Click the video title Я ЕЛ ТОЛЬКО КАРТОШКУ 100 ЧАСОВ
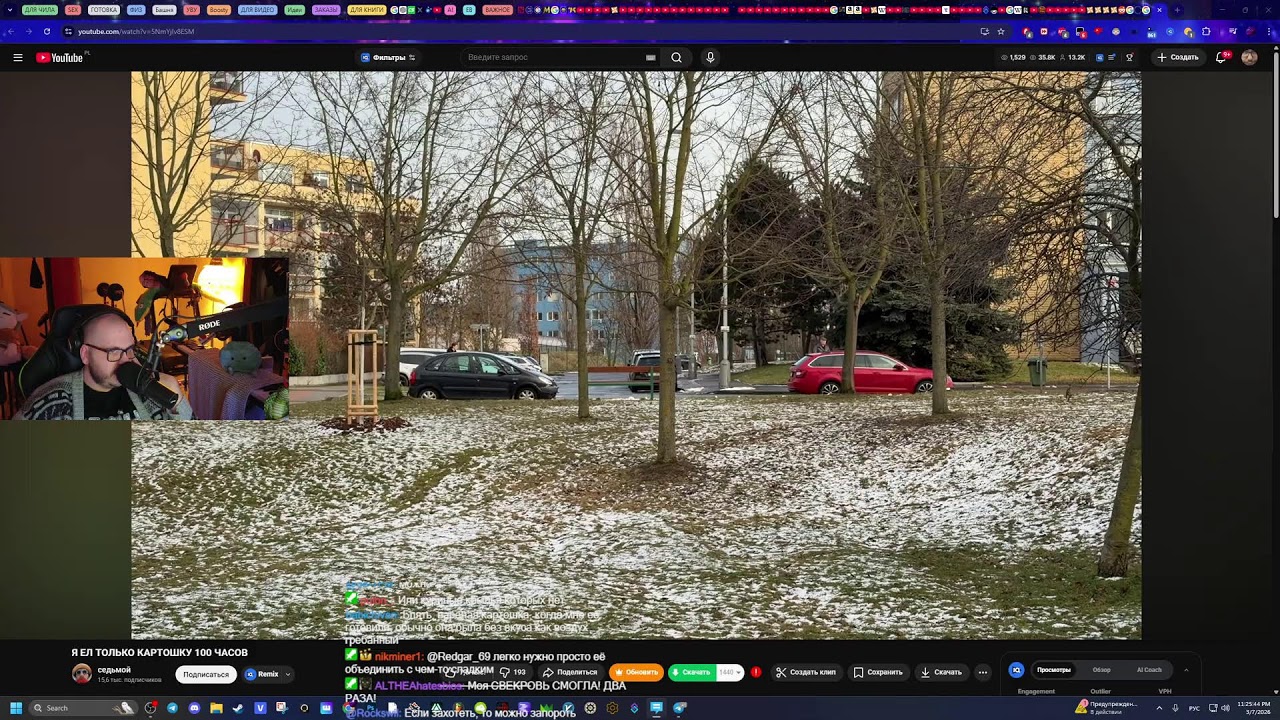The image size is (1280, 720). pos(159,652)
